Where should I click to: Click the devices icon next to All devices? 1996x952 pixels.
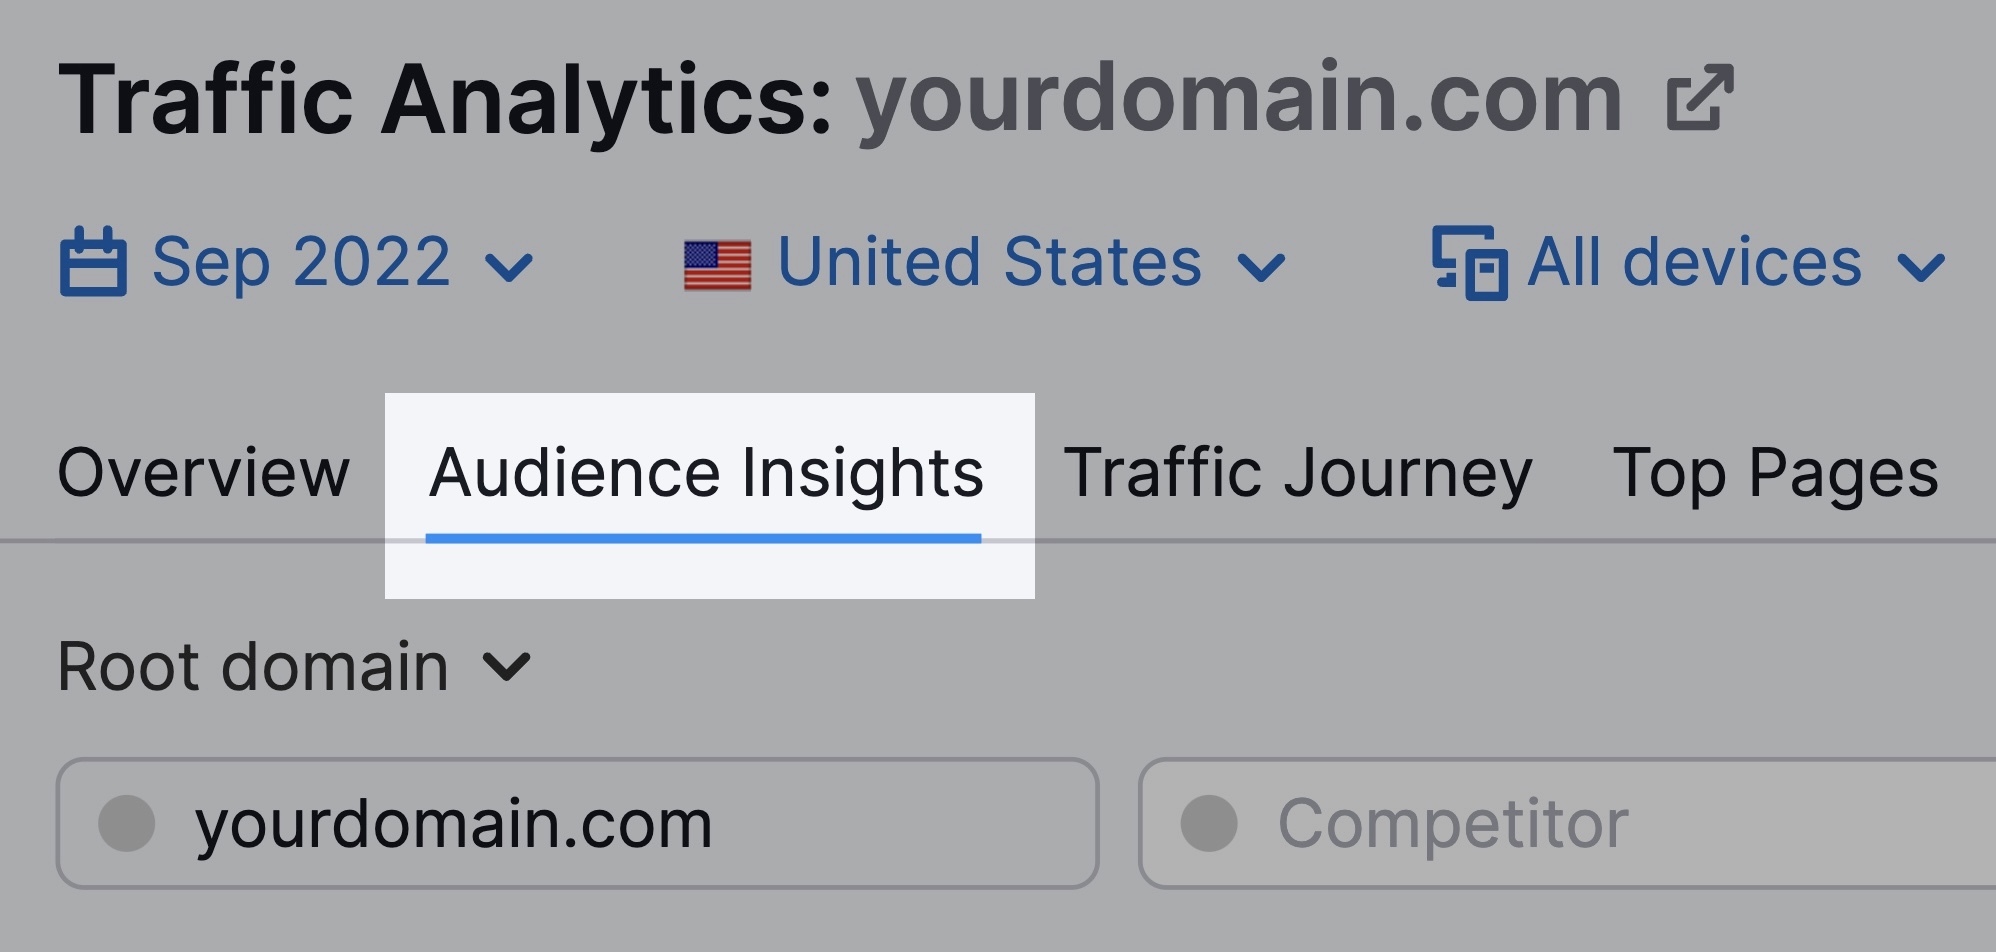click(x=1468, y=262)
